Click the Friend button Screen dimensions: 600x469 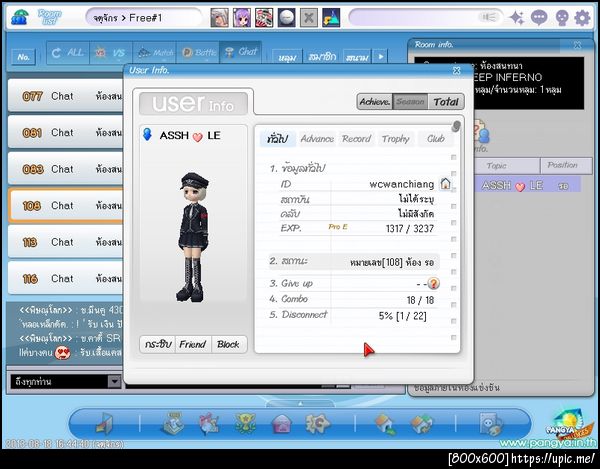click(193, 344)
